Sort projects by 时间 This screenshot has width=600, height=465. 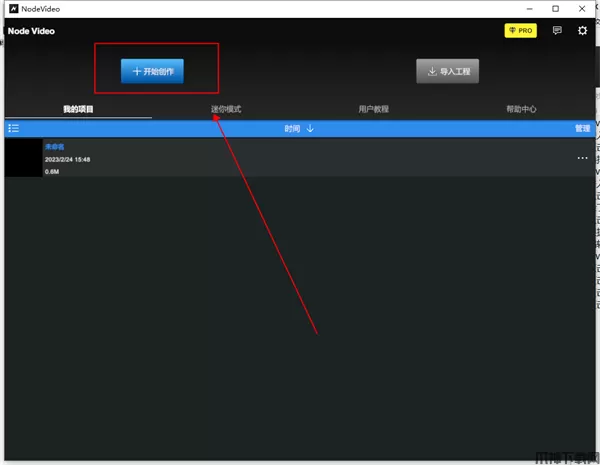tap(299, 128)
